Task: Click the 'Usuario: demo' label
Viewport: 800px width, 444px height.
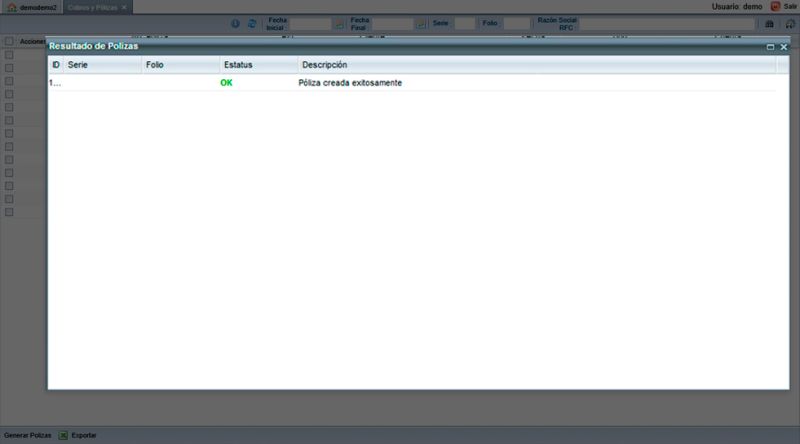Action: [737, 7]
